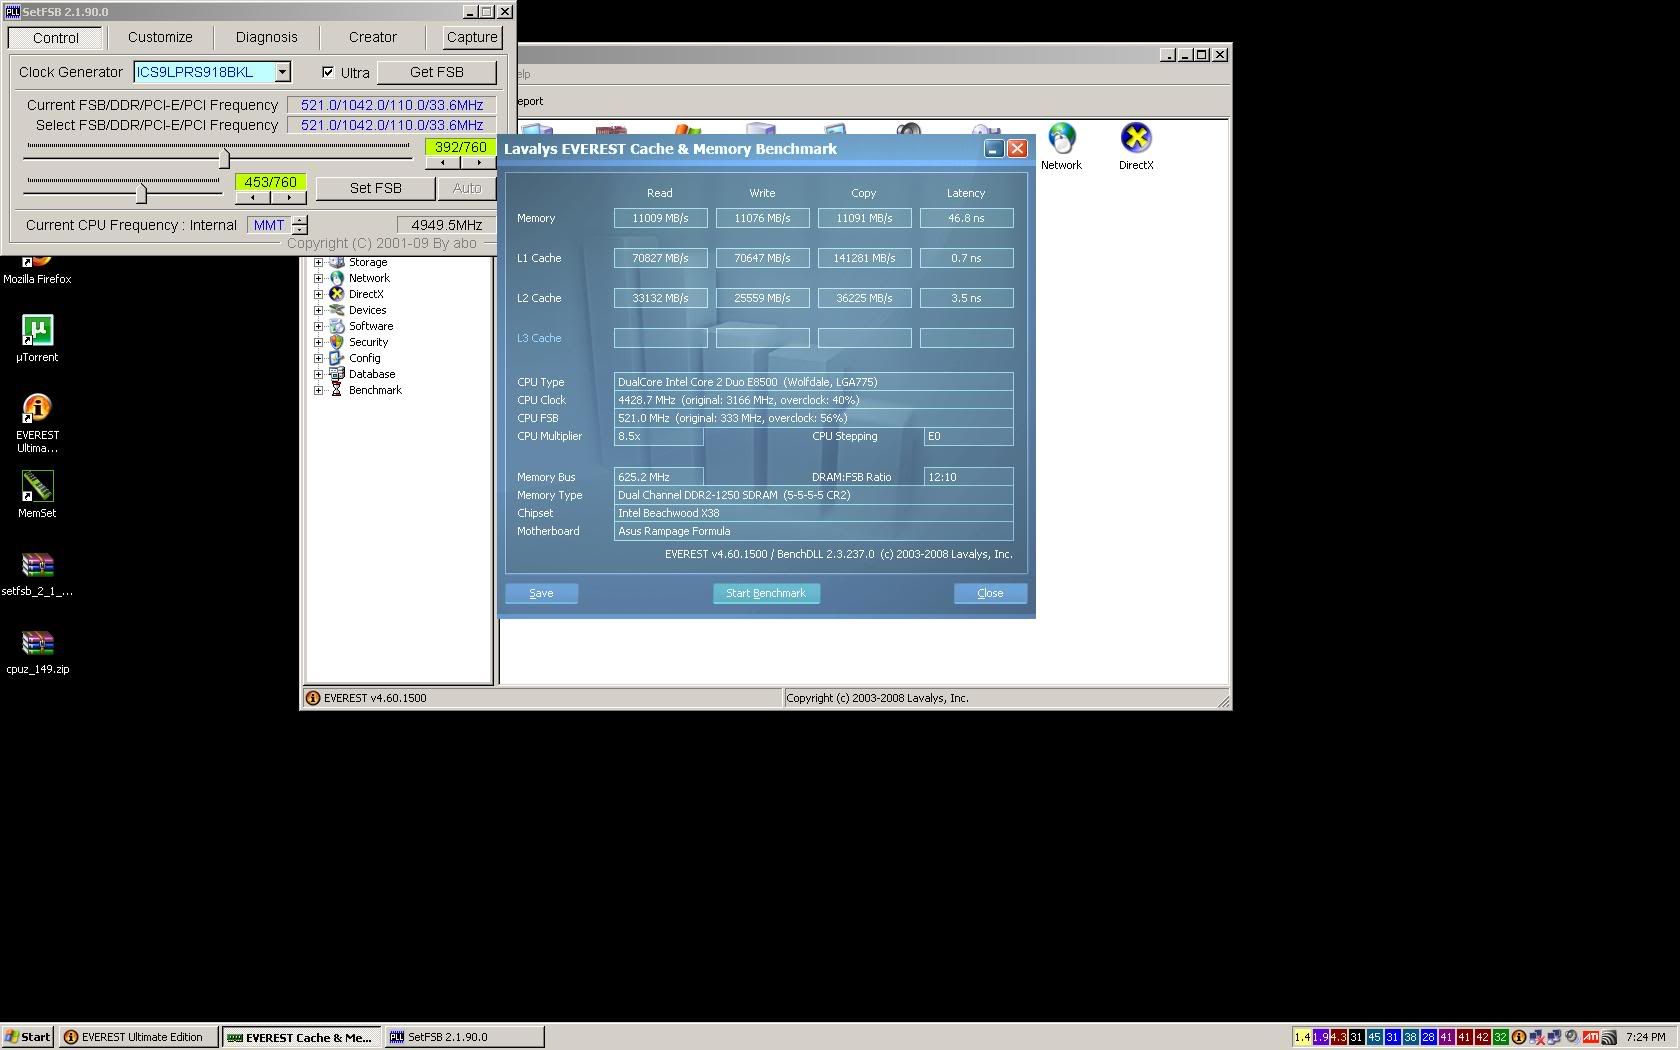
Task: Click the Get FSB button
Action: click(437, 72)
